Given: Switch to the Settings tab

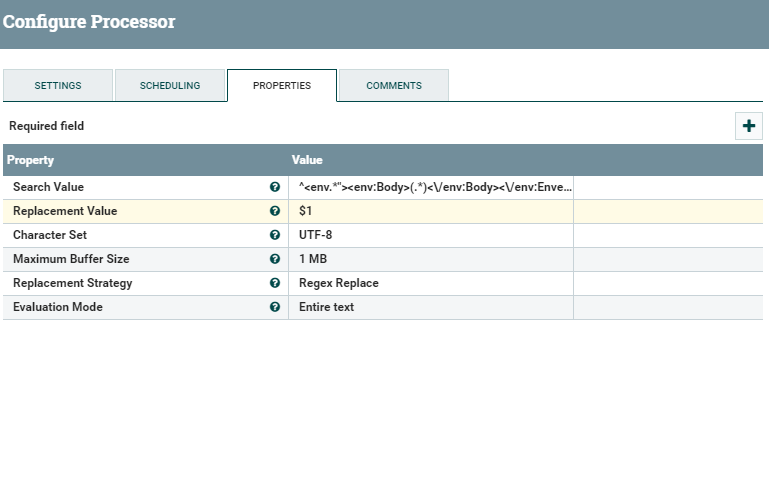Looking at the screenshot, I should (58, 86).
